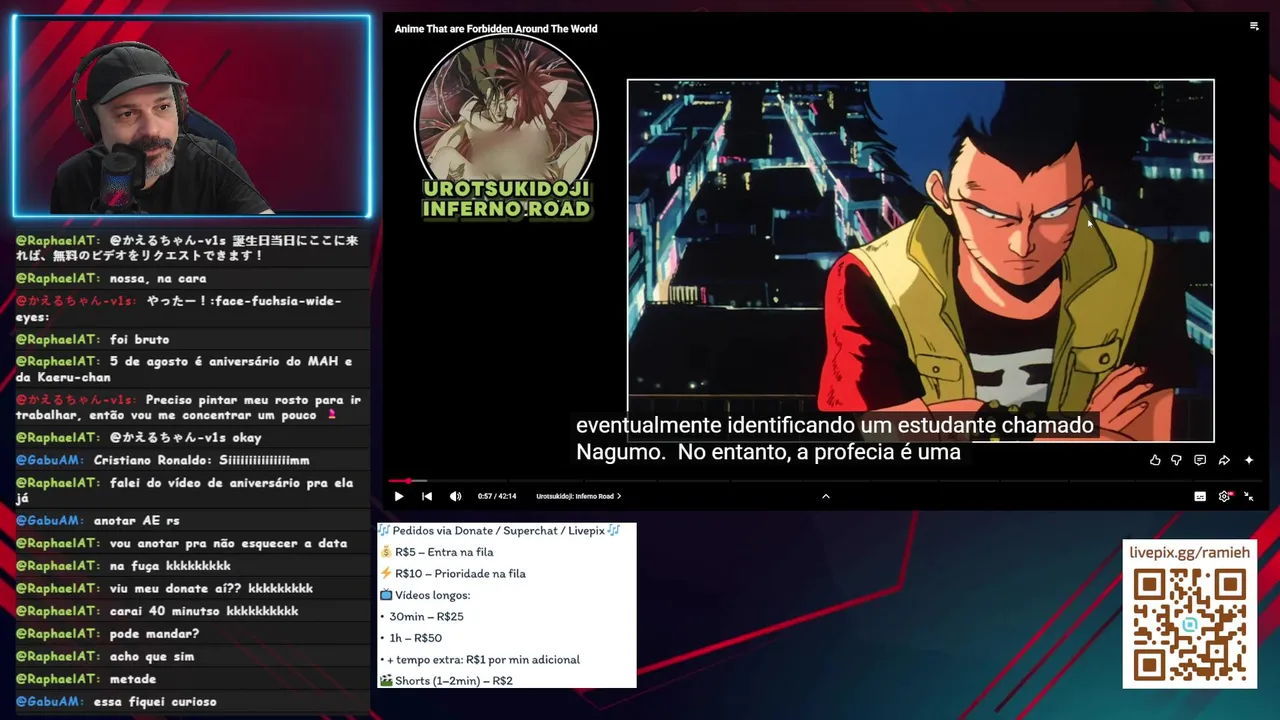Restart from the previous-track button
This screenshot has width=1280, height=720.
click(x=427, y=496)
